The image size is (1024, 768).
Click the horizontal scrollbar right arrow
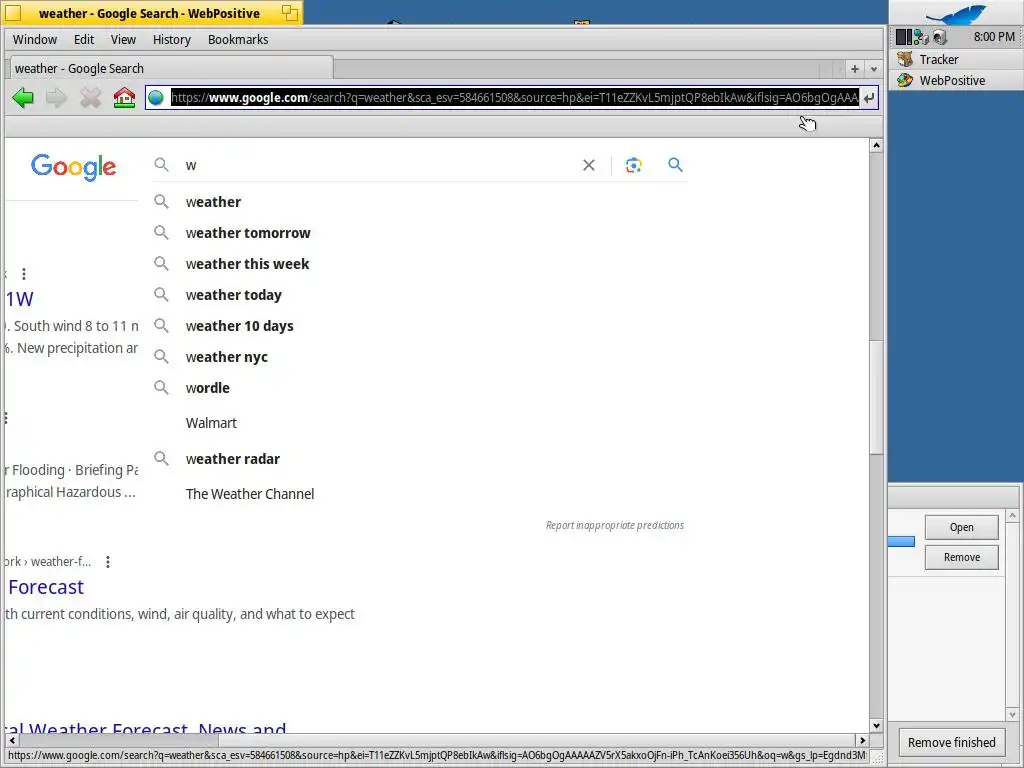pyautogui.click(x=863, y=741)
